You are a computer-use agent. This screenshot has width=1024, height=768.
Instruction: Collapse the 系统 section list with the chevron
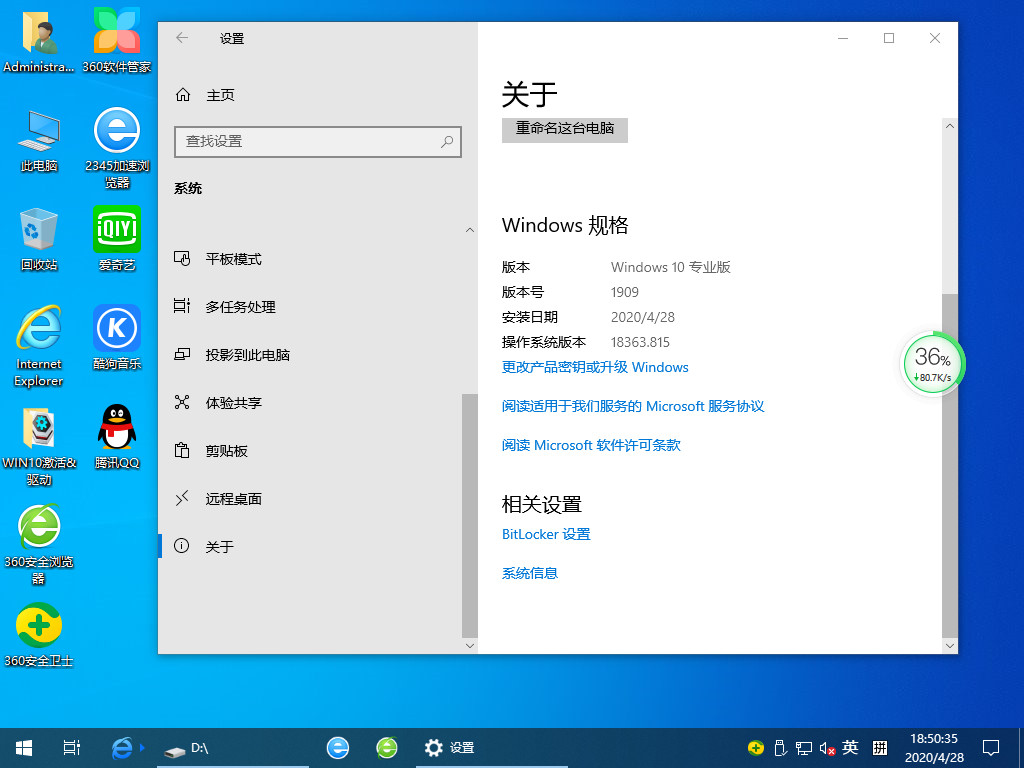(x=470, y=229)
